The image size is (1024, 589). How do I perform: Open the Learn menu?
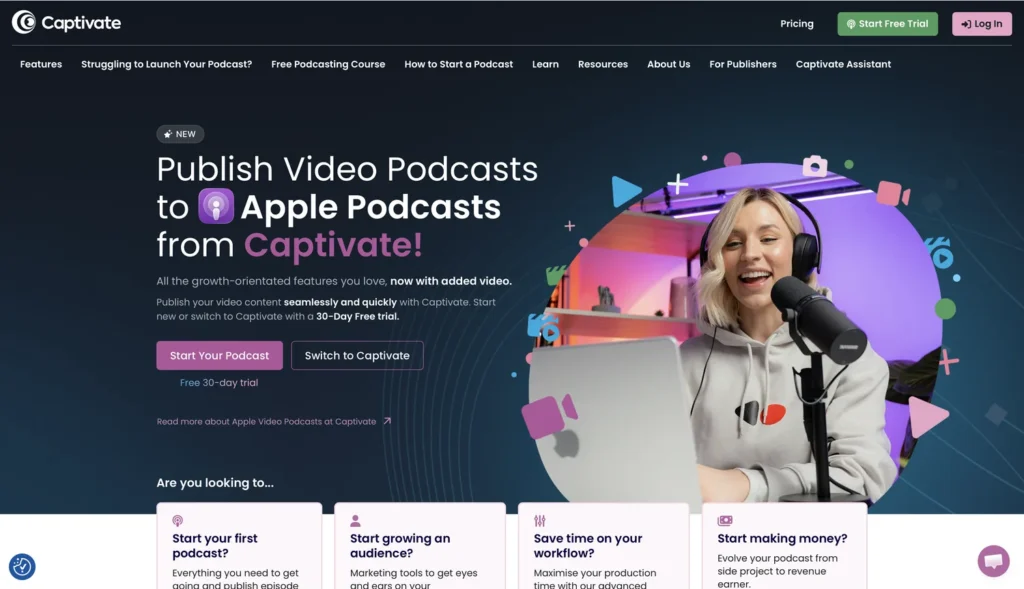tap(545, 64)
